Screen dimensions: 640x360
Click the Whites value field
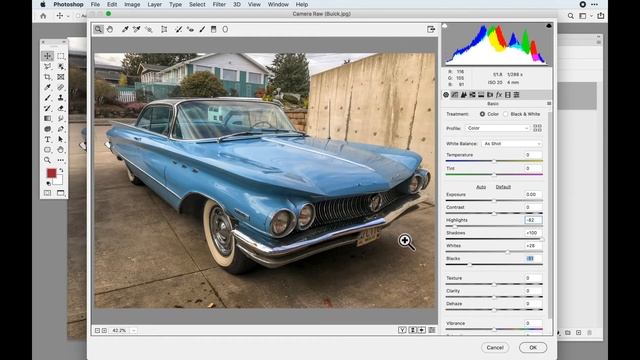click(533, 246)
